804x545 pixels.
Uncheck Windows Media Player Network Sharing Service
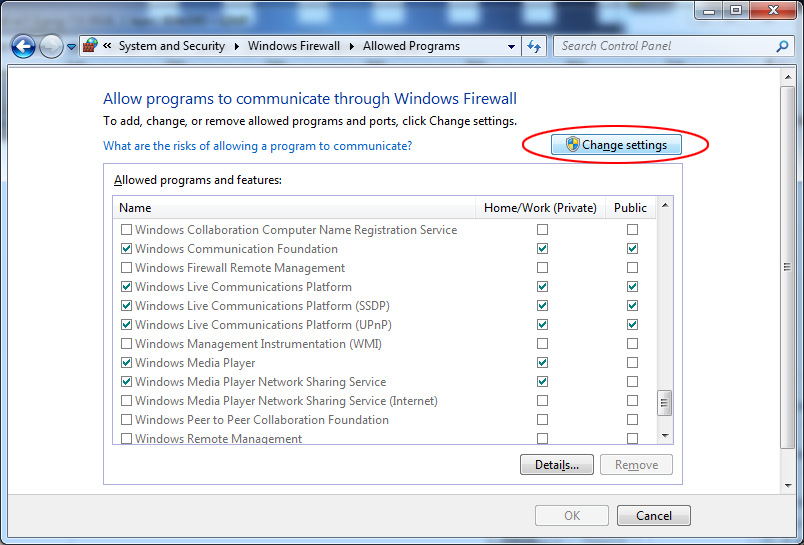coord(126,381)
